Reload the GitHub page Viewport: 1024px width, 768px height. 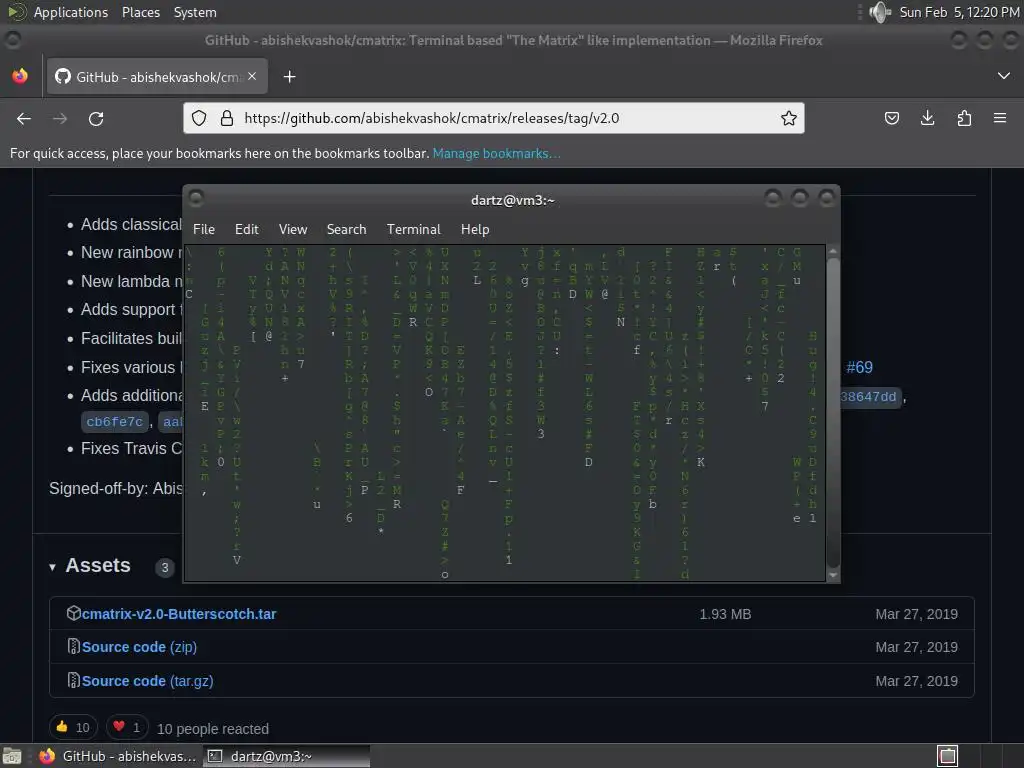click(x=96, y=119)
